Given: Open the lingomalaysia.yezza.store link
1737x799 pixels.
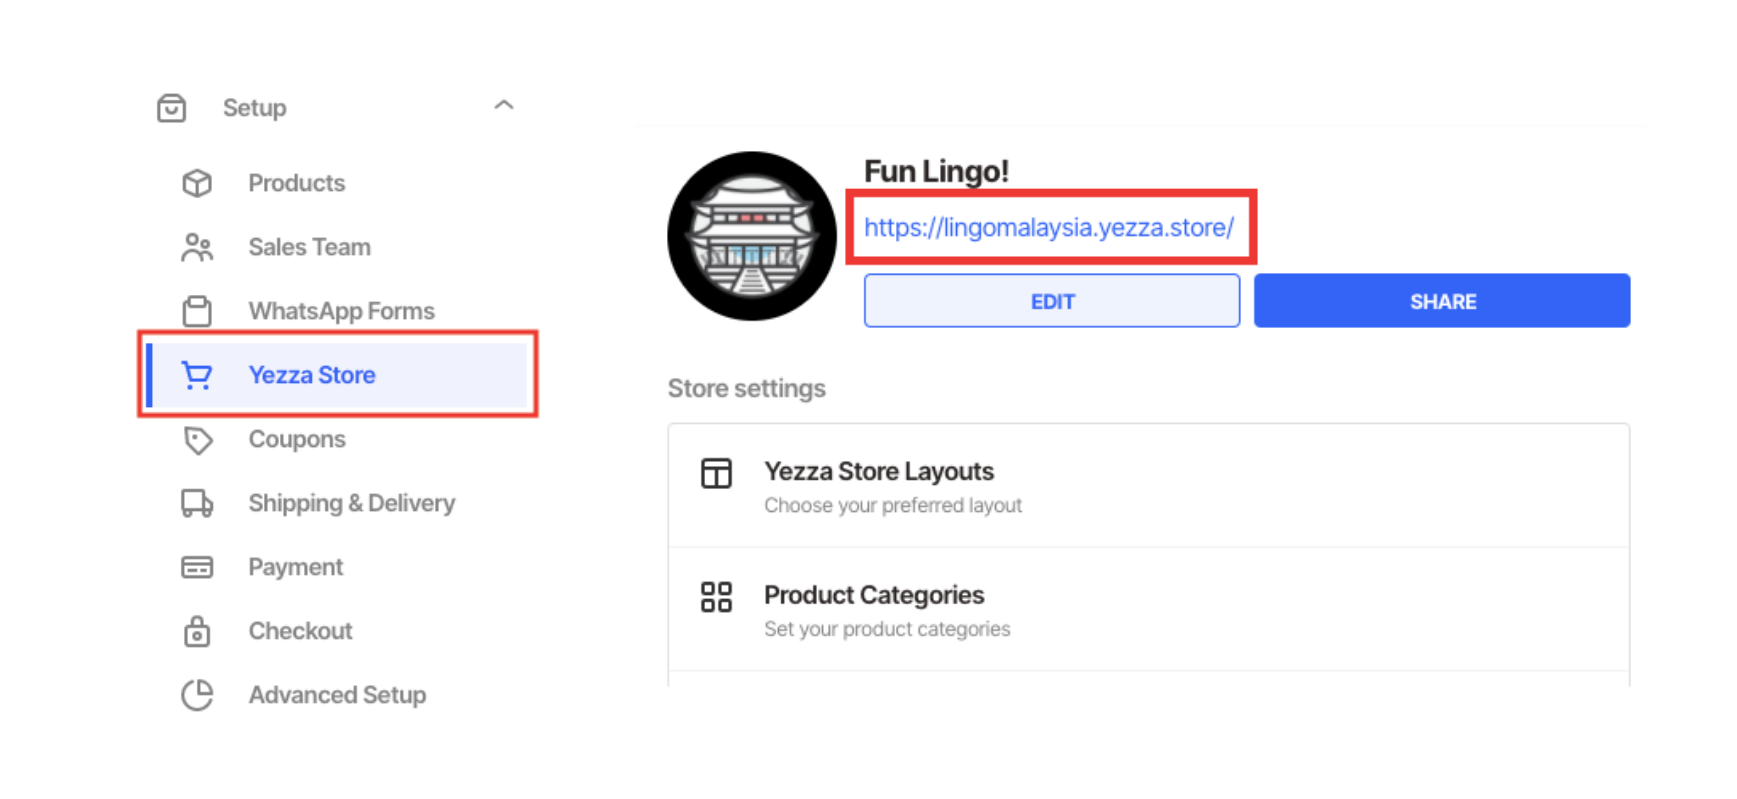Looking at the screenshot, I should (x=1048, y=228).
